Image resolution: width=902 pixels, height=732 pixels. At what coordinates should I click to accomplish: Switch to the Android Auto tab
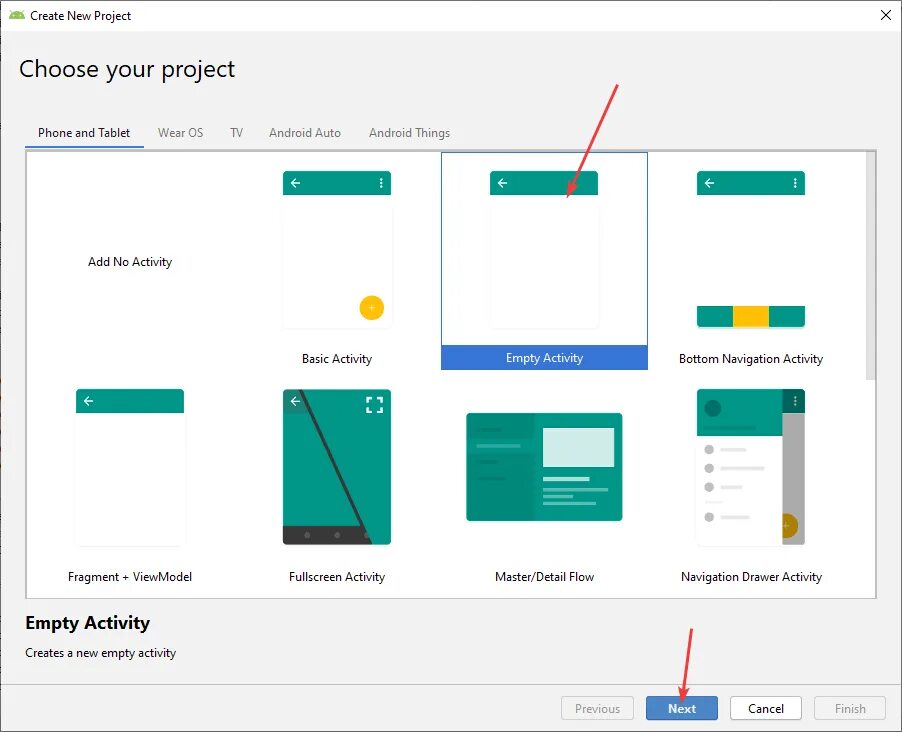pos(304,132)
